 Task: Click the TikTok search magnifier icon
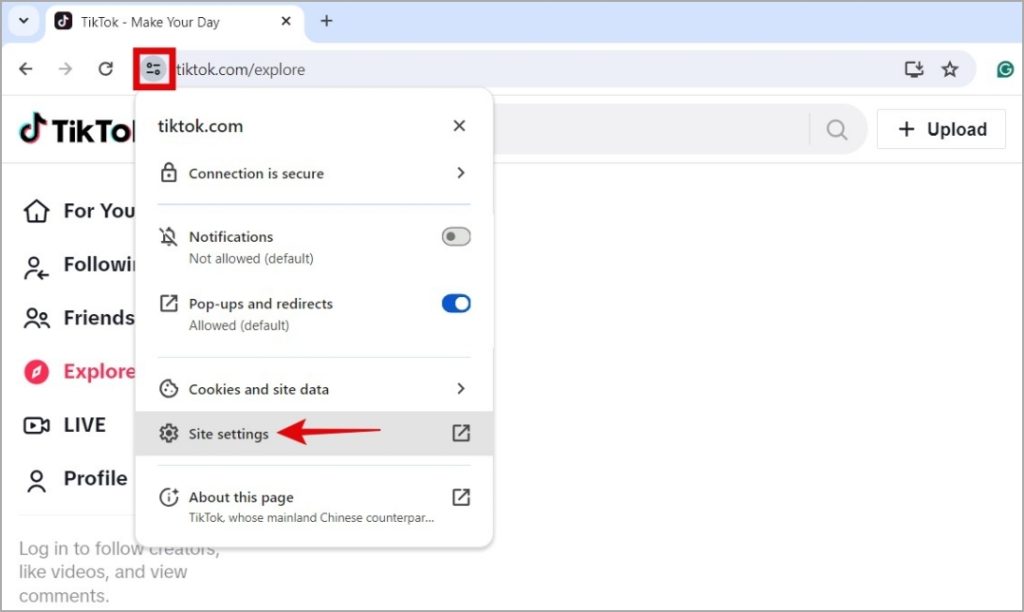837,129
